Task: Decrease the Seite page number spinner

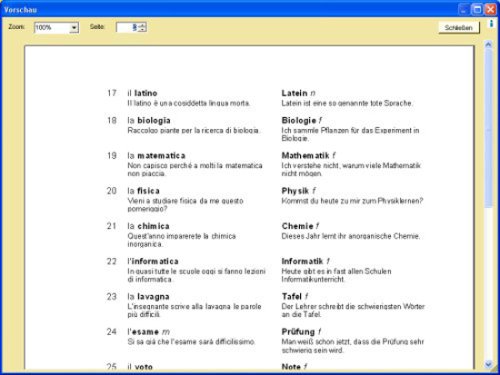Action: click(x=142, y=30)
